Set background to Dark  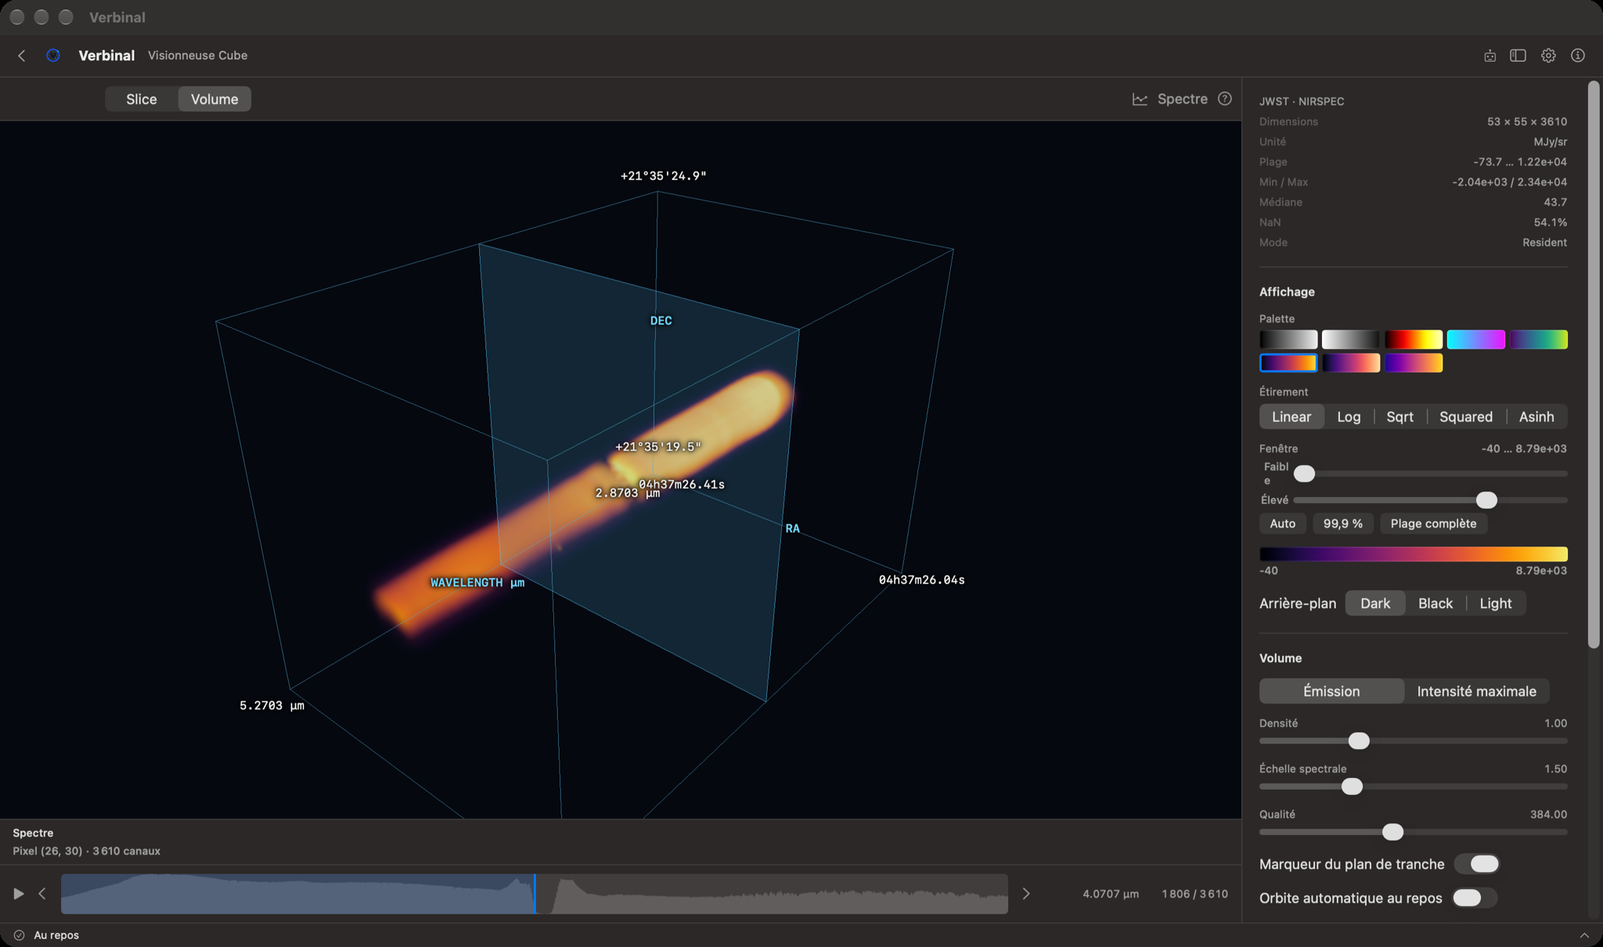(1375, 604)
